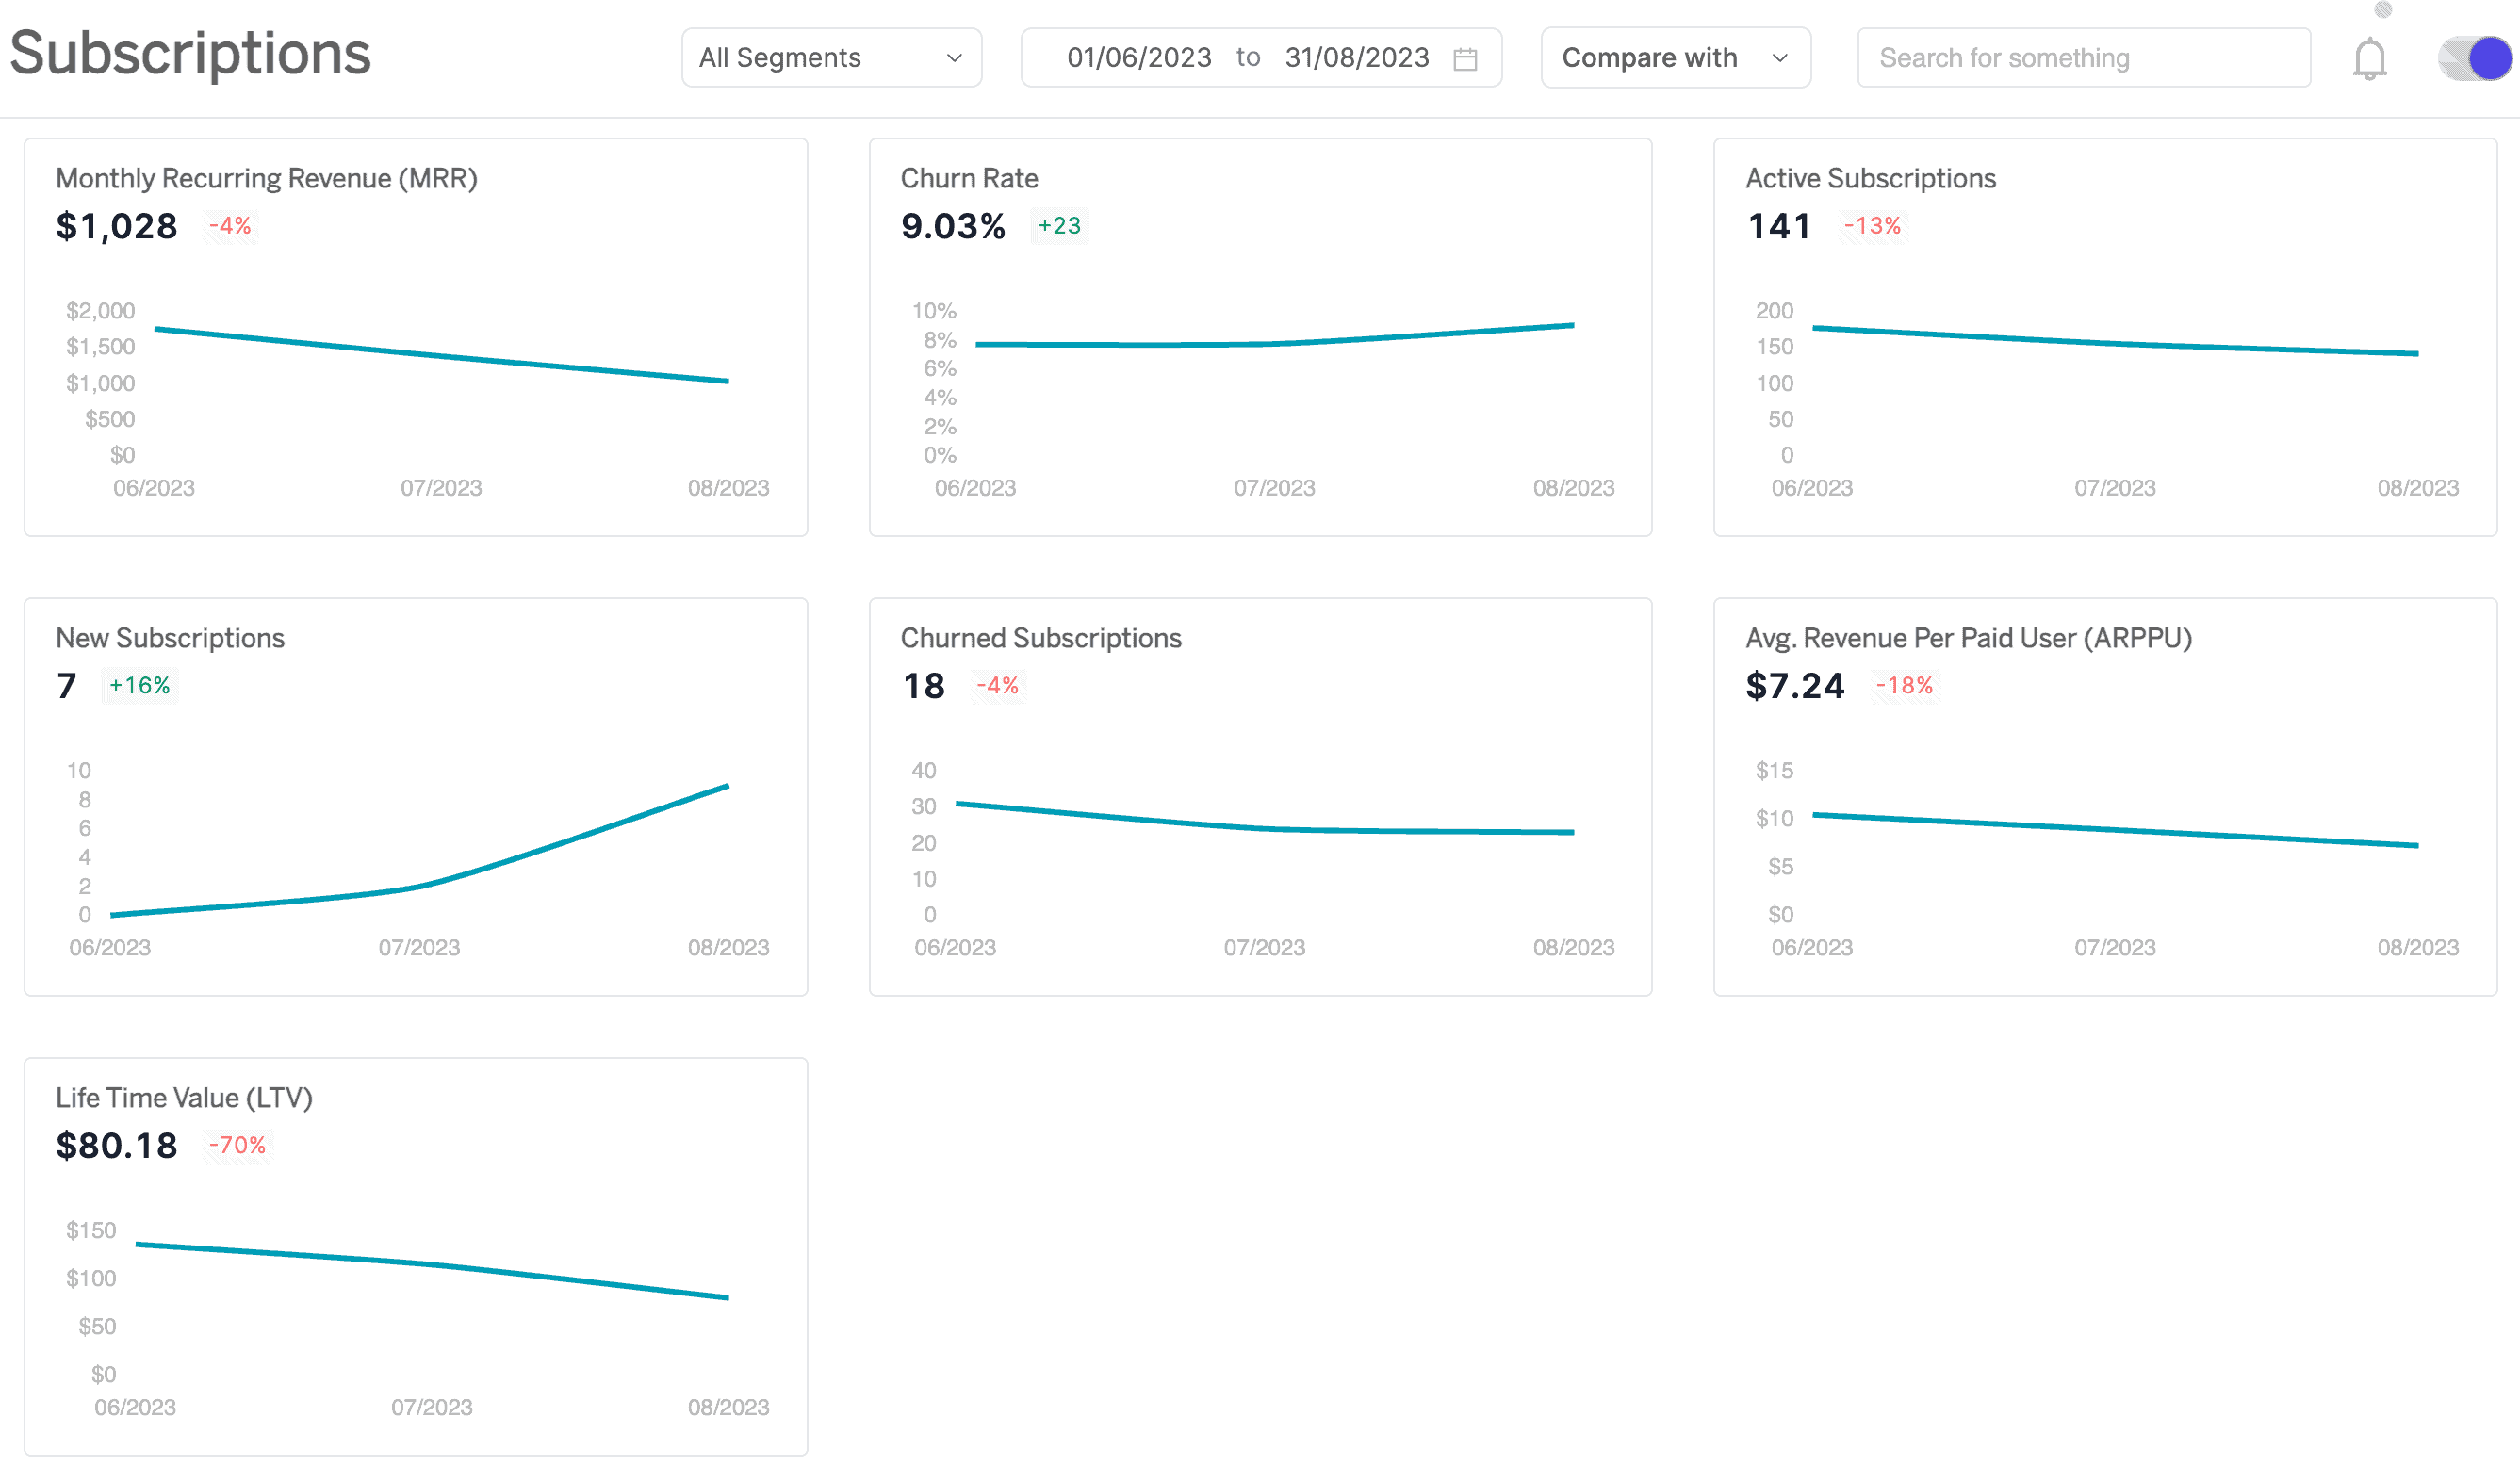Screen dimensions: 2520x1466
Task: Expand the Compare With dropdown
Action: pyautogui.click(x=1672, y=57)
